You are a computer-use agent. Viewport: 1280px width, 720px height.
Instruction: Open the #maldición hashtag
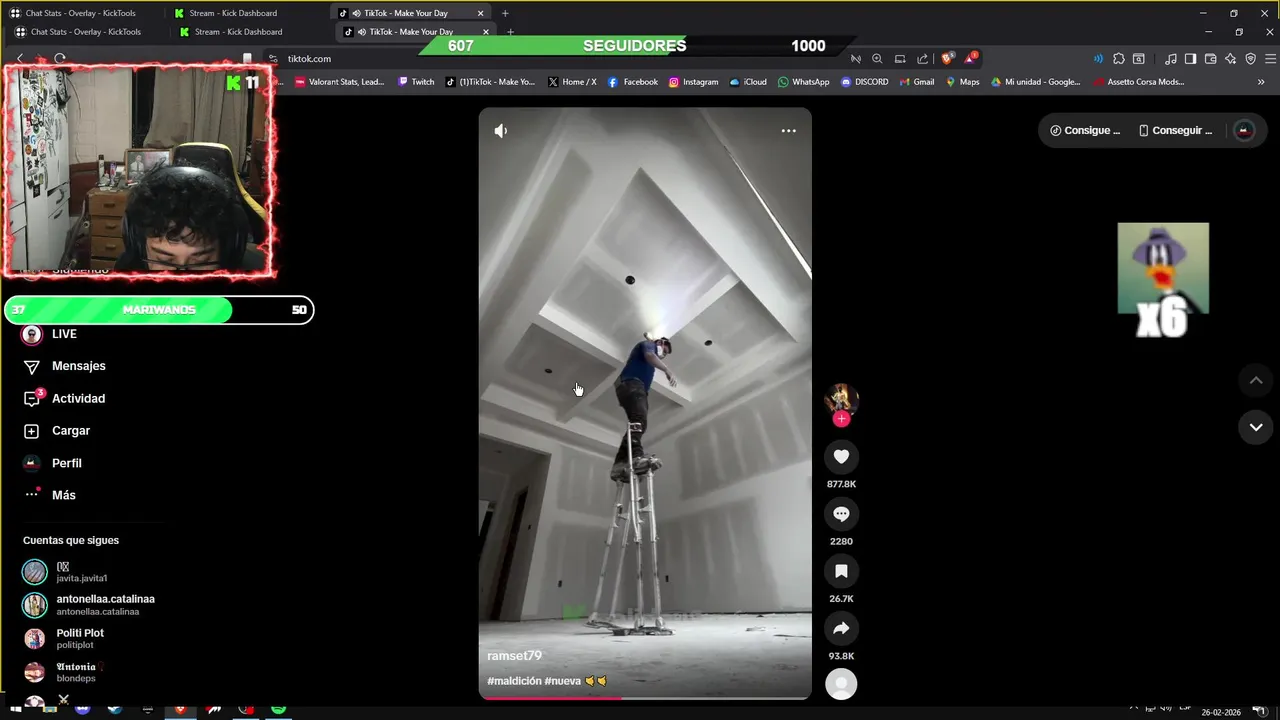514,681
